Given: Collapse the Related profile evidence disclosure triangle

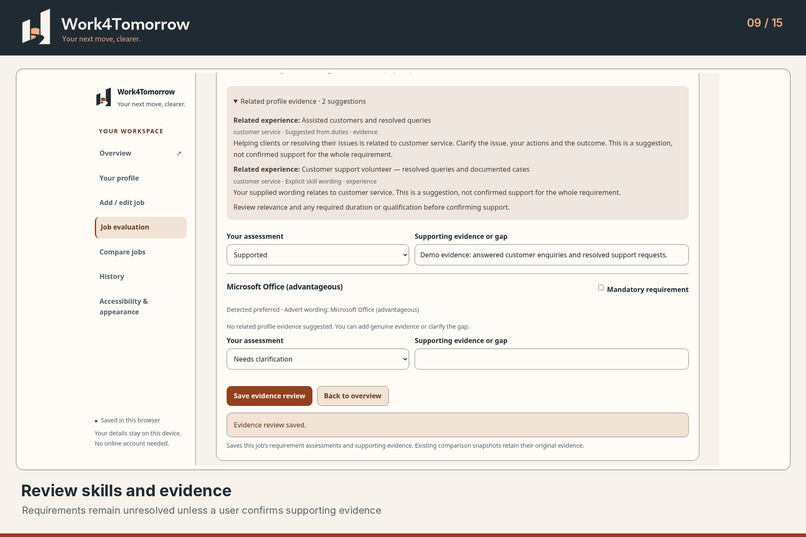Looking at the screenshot, I should pos(235,101).
